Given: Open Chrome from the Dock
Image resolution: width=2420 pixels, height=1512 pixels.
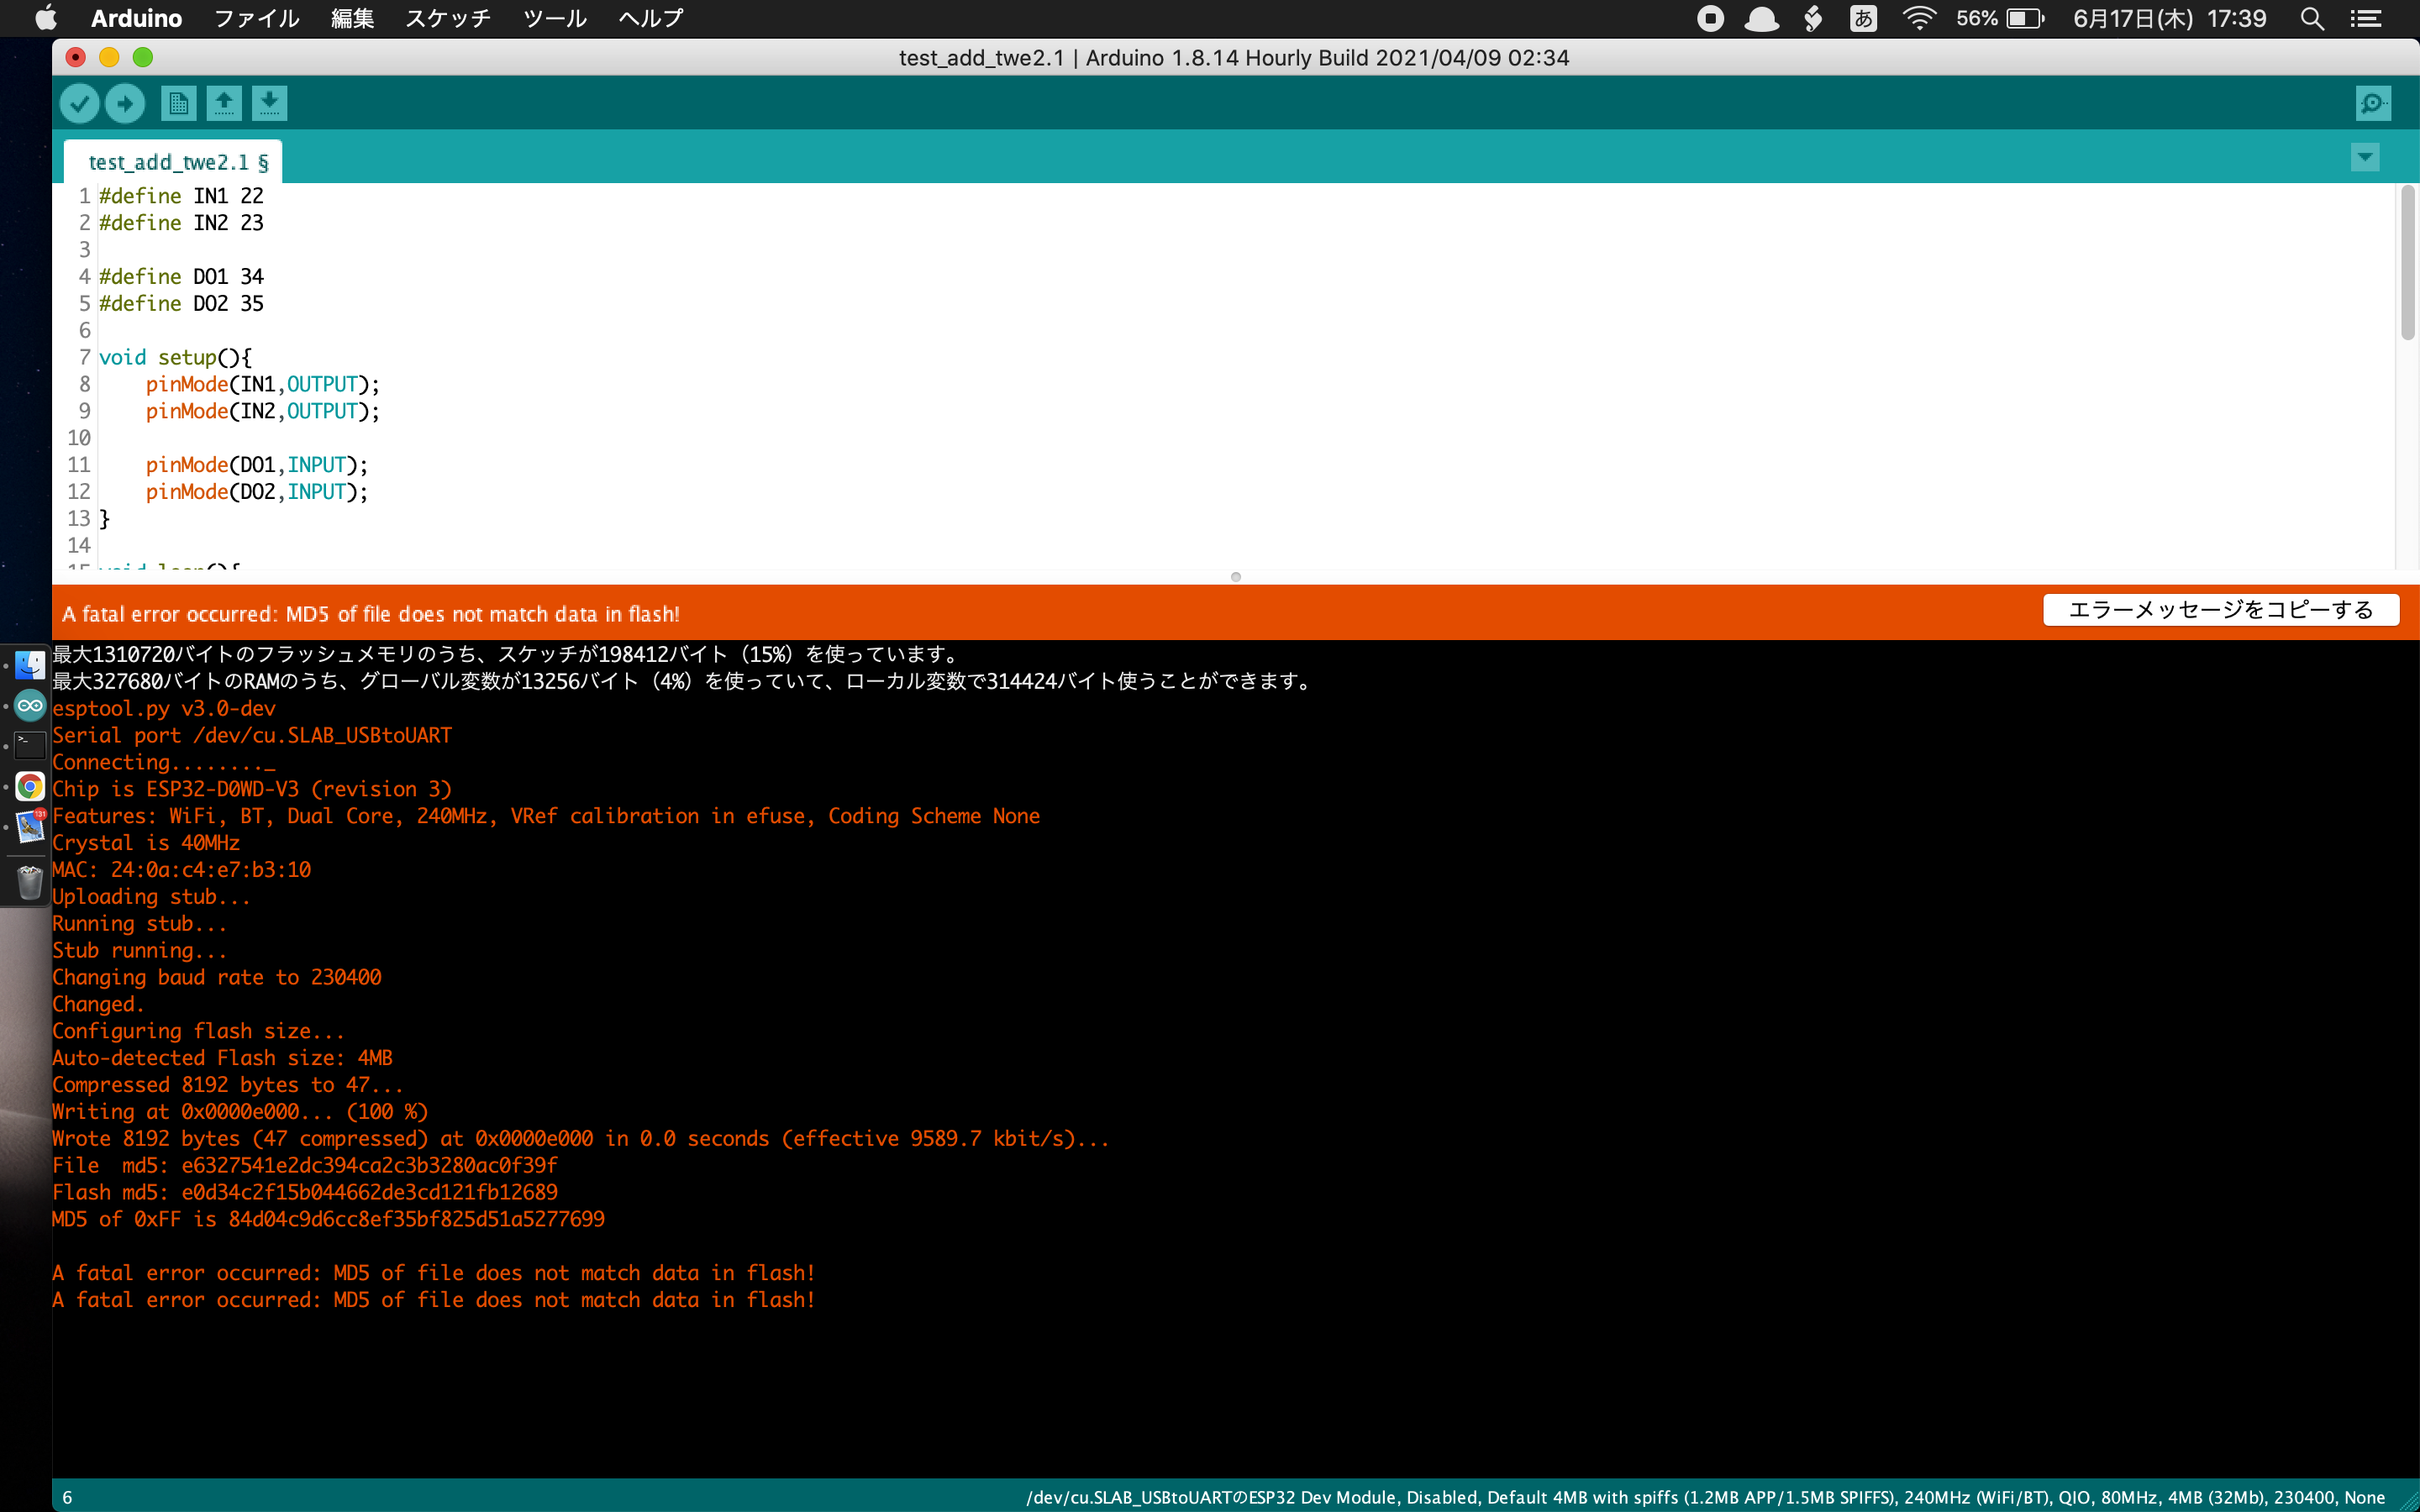Looking at the screenshot, I should [29, 787].
